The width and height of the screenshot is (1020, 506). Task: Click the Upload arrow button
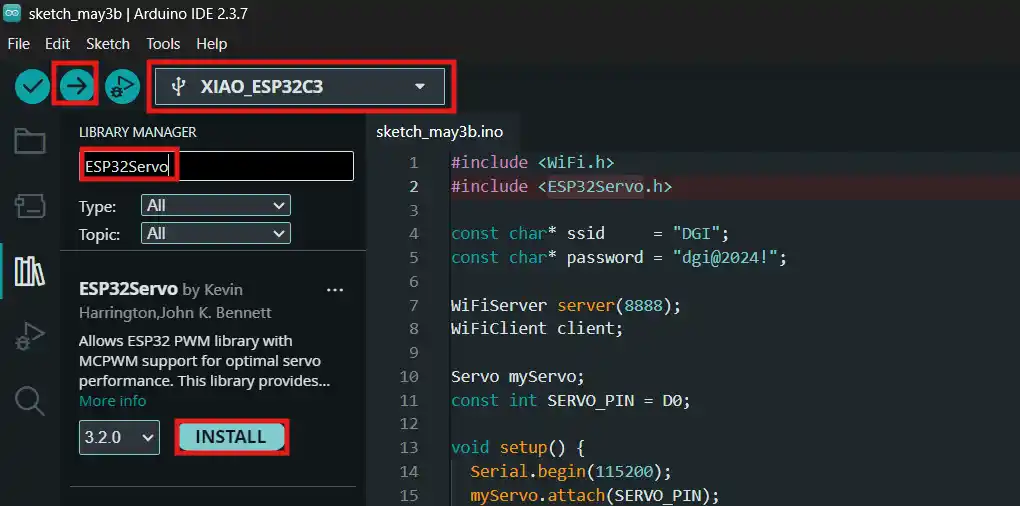point(77,87)
